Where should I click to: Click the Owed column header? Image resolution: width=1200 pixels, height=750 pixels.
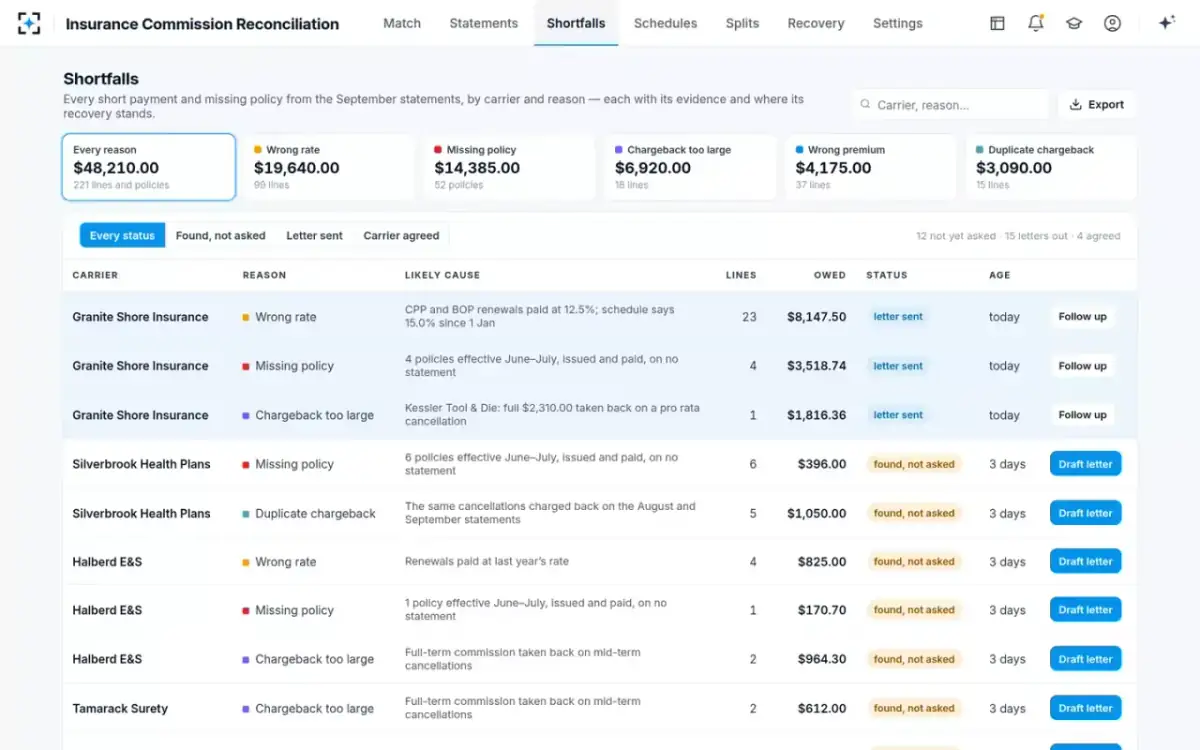click(x=829, y=275)
